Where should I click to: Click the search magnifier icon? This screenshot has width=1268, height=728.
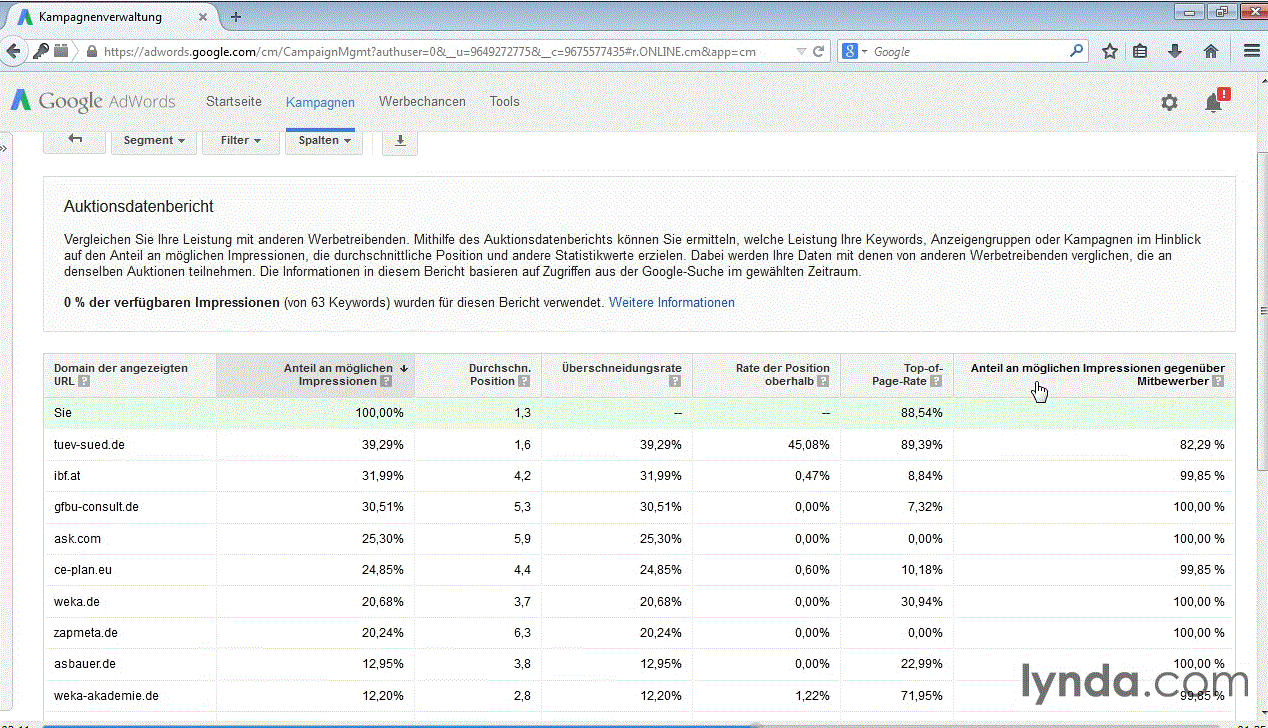click(x=1076, y=51)
